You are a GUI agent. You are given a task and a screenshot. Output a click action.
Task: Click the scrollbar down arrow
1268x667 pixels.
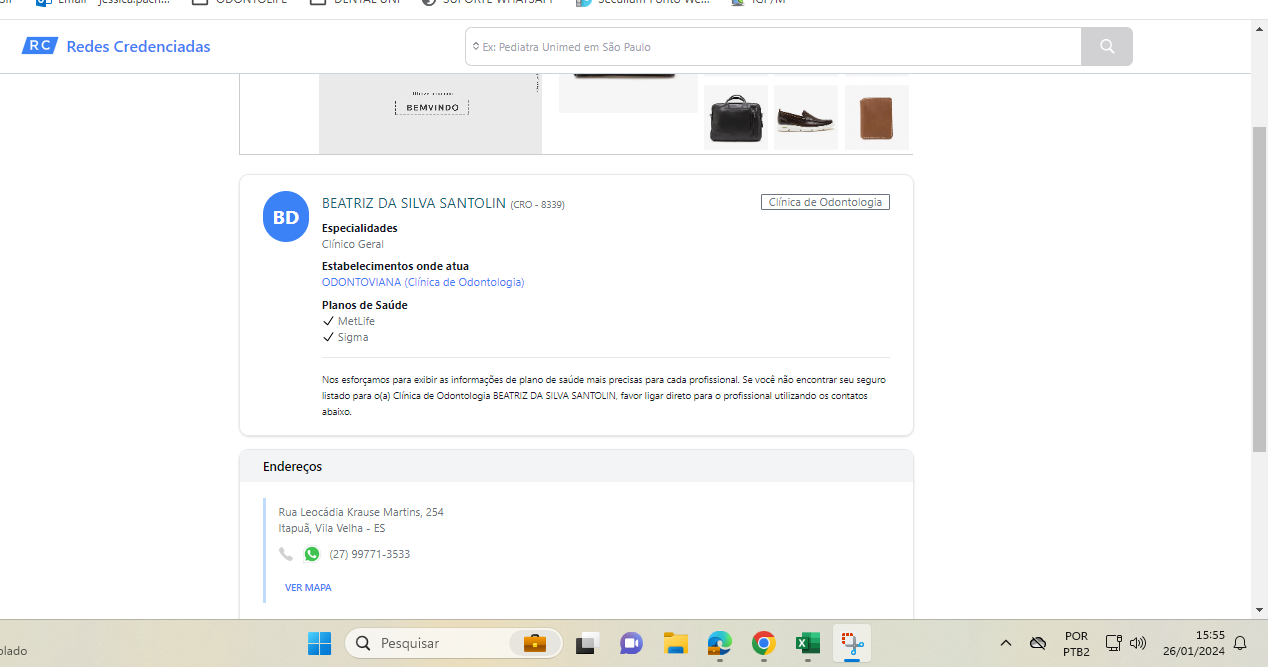click(1260, 609)
